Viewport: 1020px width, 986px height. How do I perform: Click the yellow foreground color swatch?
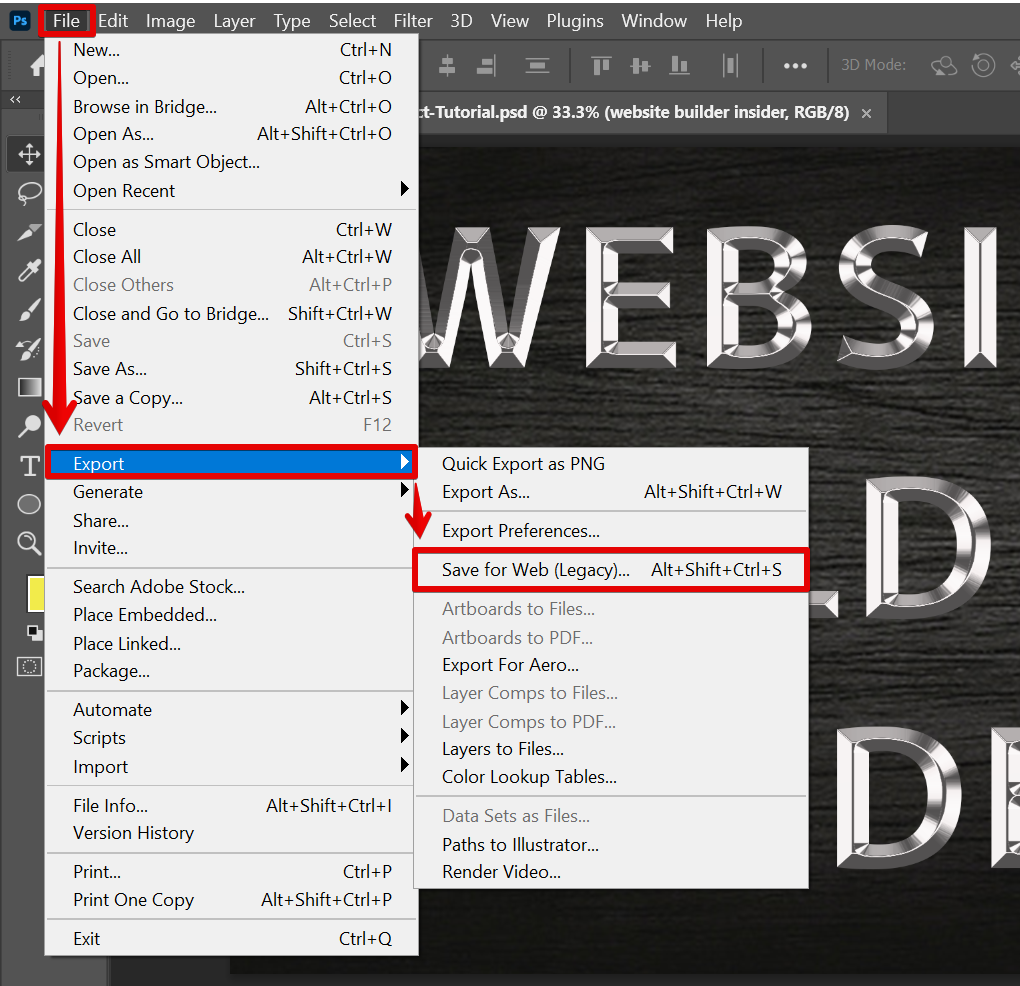(34, 594)
